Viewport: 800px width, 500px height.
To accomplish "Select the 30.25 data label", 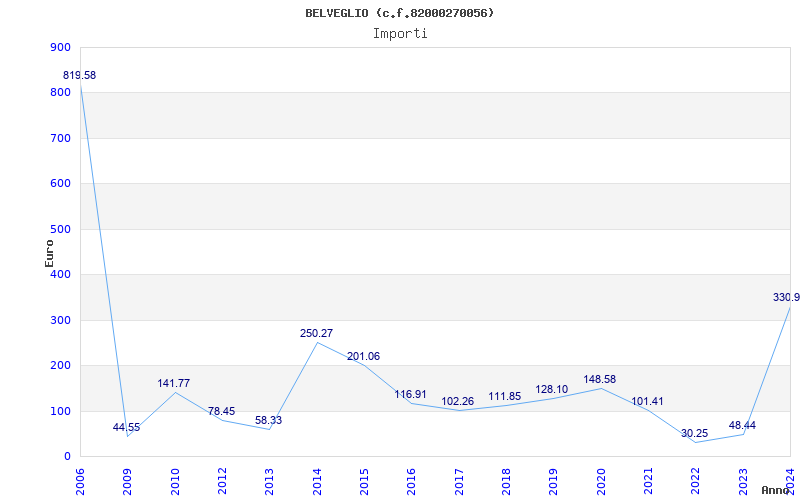I will 694,434.
